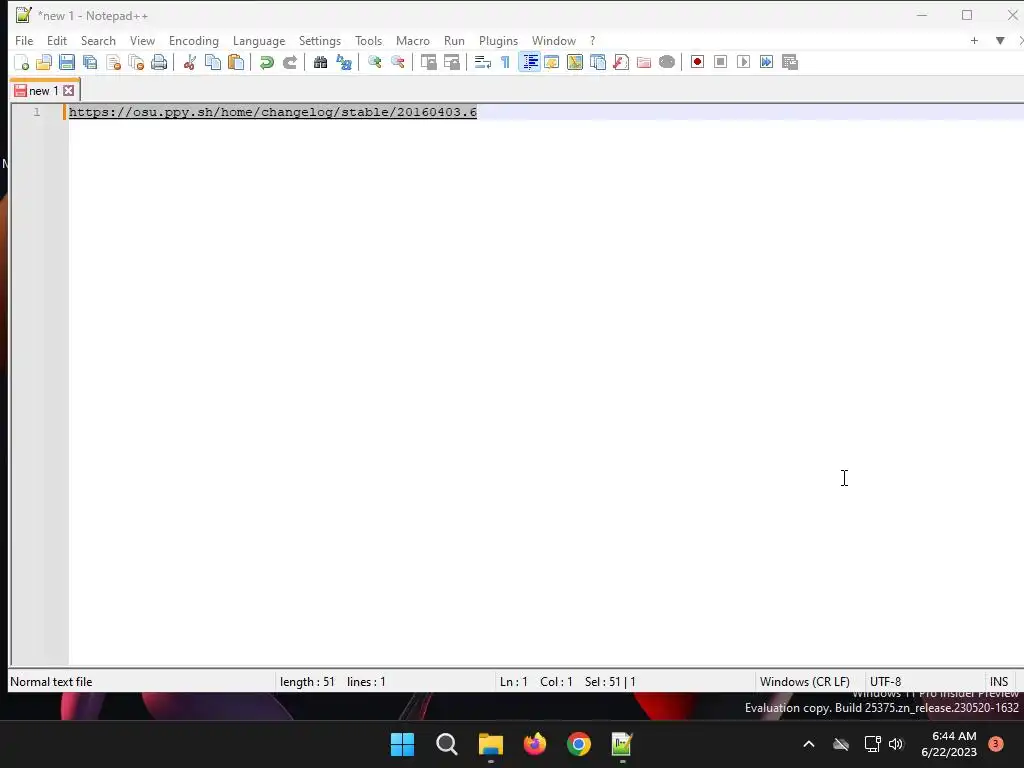Open the Macro menu

[413, 40]
